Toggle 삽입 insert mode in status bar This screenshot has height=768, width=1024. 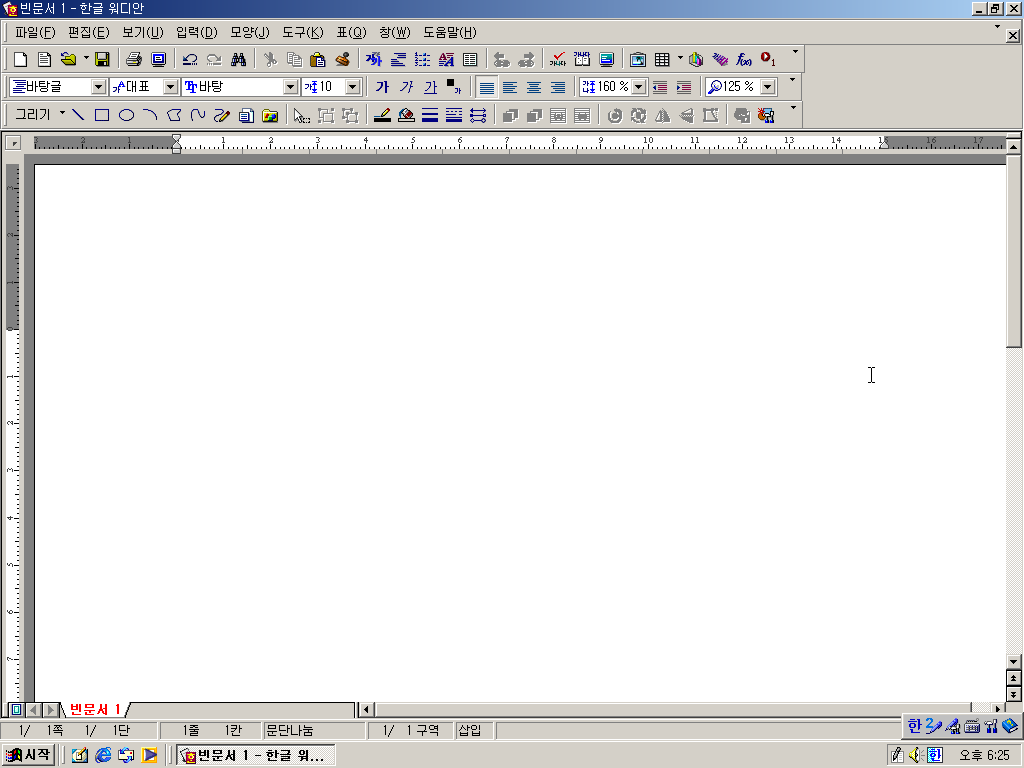coord(470,730)
